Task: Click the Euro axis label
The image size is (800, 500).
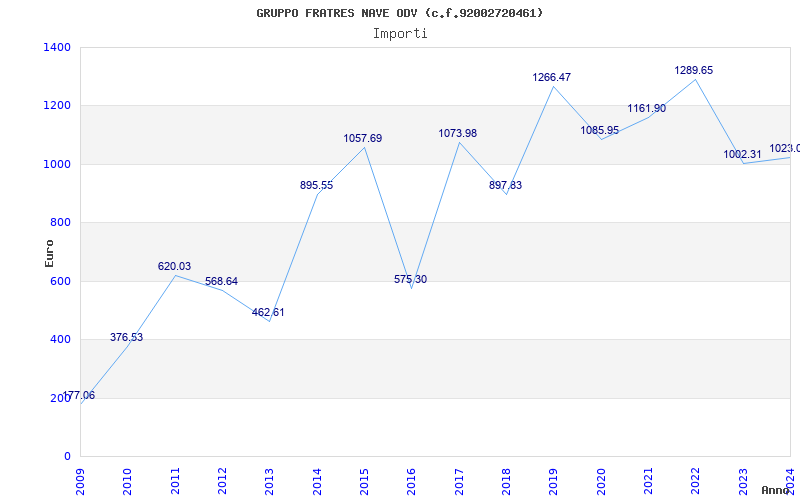Action: pos(49,253)
